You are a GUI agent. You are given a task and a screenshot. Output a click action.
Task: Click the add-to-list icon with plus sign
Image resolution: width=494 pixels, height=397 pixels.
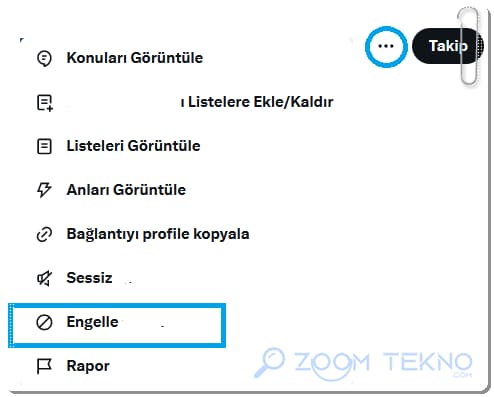coord(45,103)
